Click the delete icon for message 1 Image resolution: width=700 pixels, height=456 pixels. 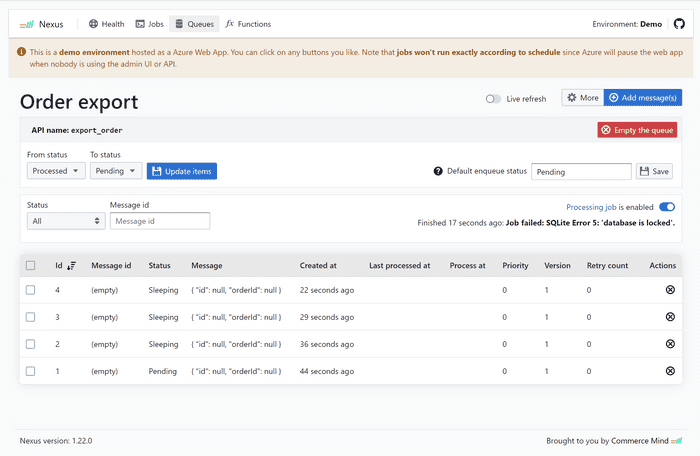tap(670, 371)
